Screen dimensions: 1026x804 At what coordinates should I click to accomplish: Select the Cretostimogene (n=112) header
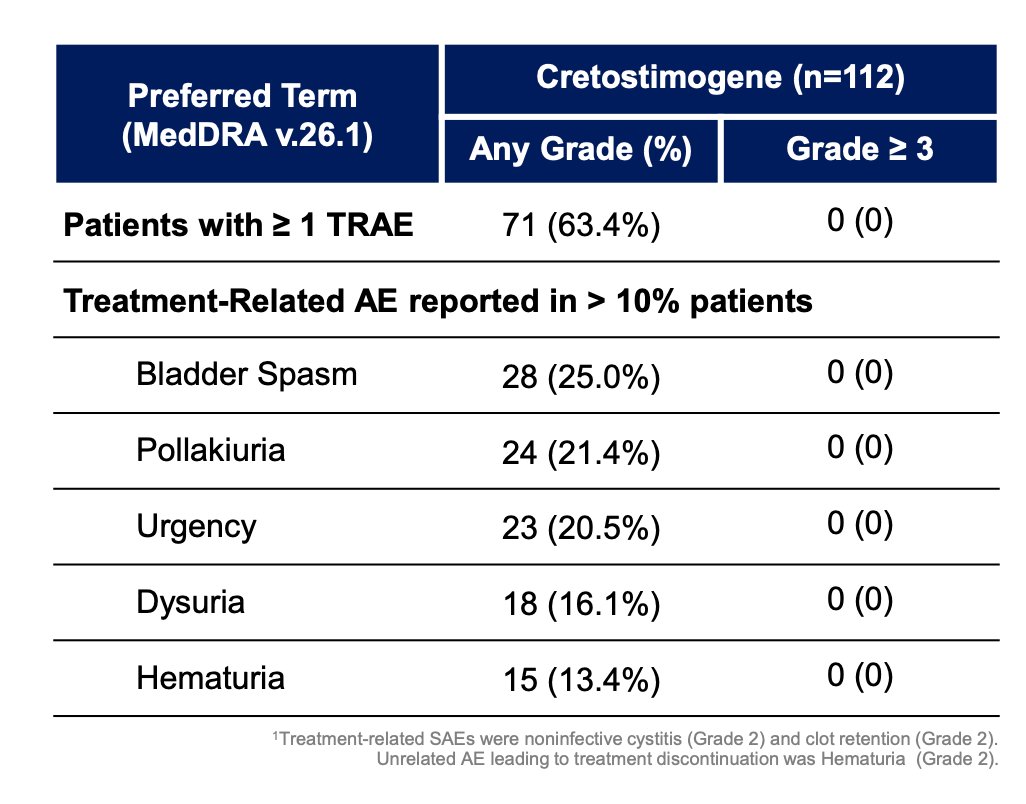(720, 79)
